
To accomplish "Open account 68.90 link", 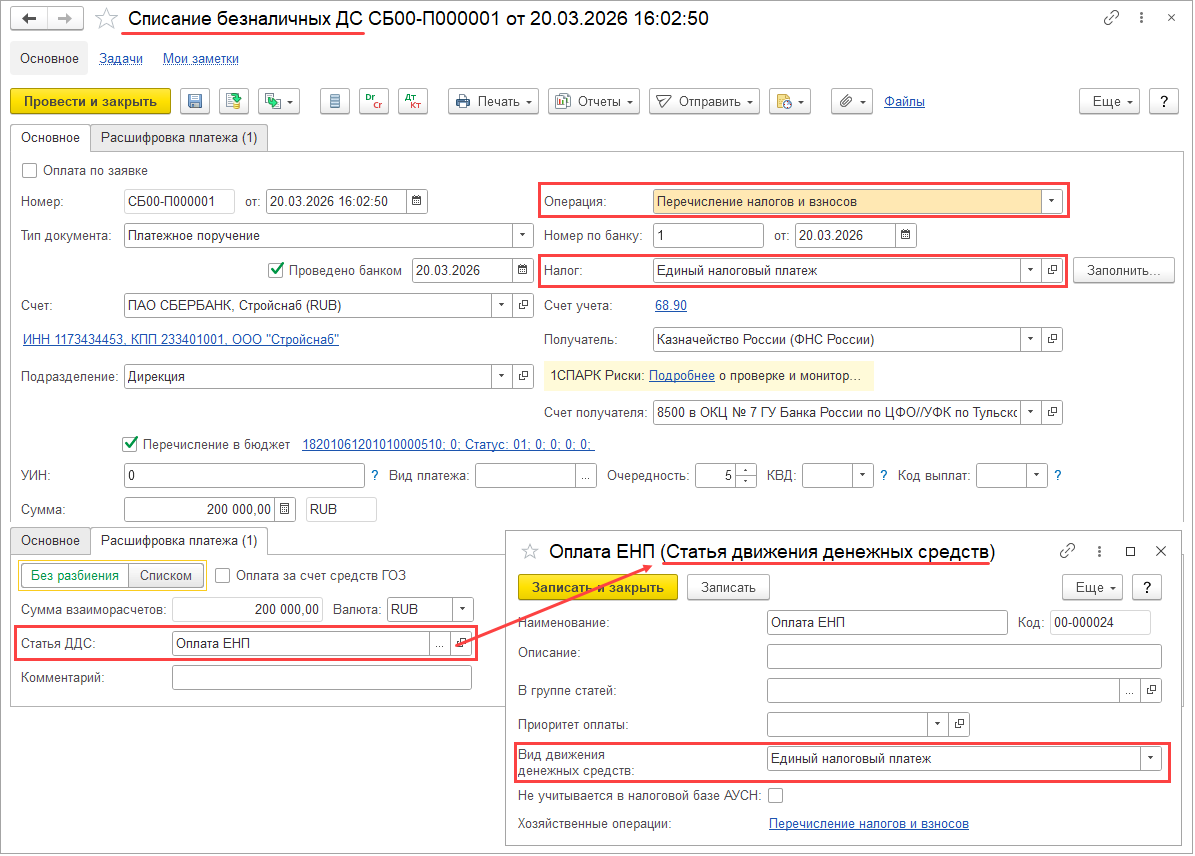I will click(x=671, y=305).
